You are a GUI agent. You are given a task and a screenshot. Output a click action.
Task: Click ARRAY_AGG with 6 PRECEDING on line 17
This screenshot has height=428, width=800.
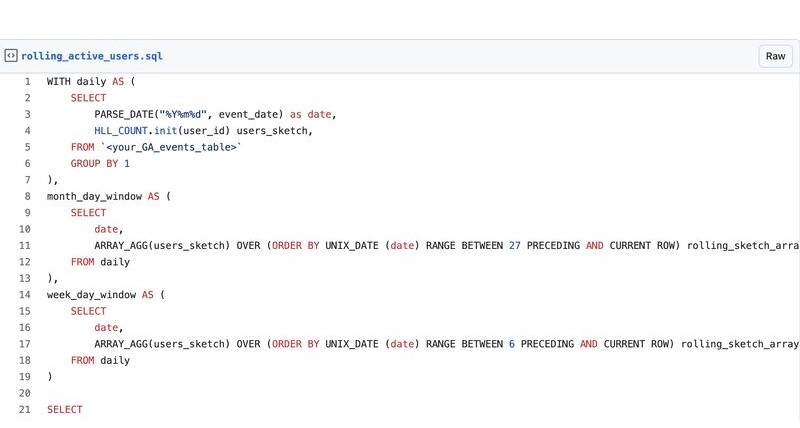[x=447, y=344]
